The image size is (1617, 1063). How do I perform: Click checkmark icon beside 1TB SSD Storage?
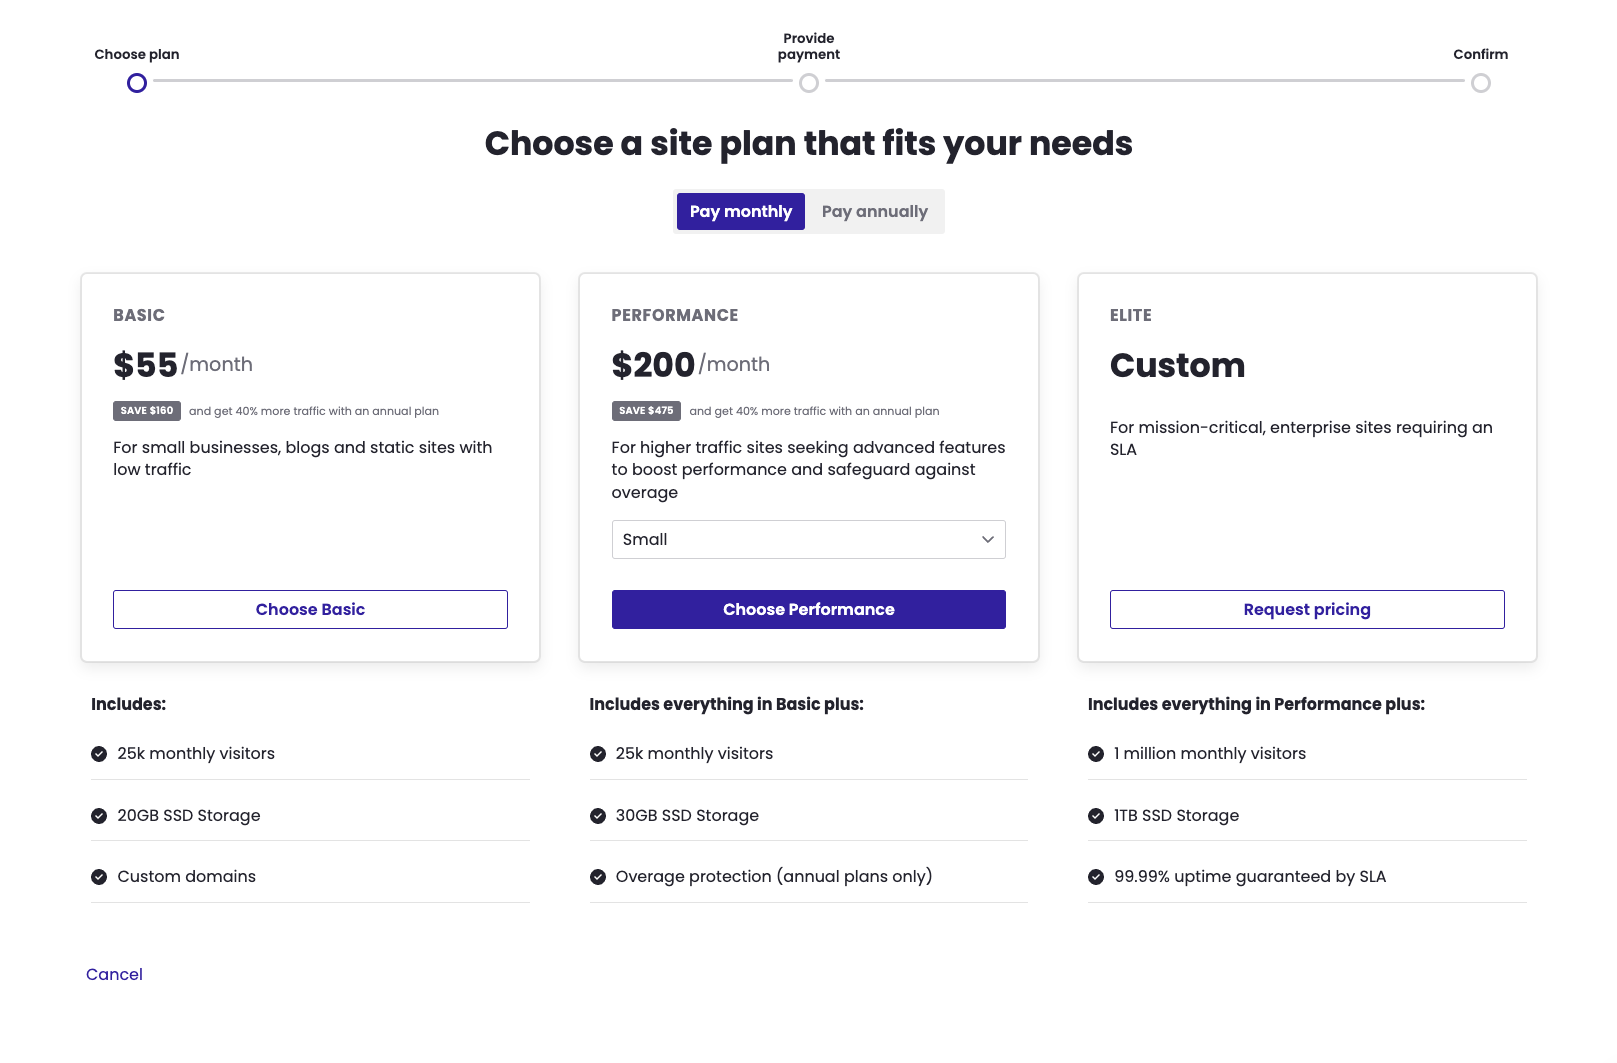pyautogui.click(x=1096, y=816)
